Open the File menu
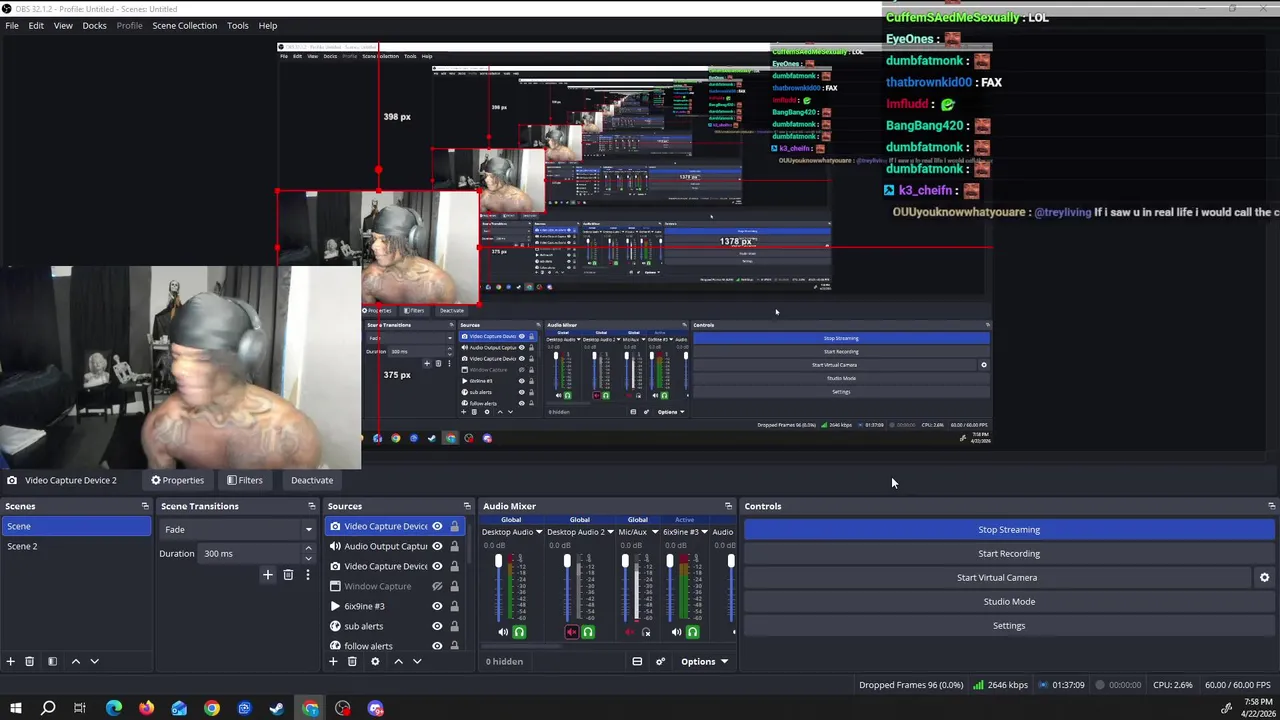 pos(12,25)
